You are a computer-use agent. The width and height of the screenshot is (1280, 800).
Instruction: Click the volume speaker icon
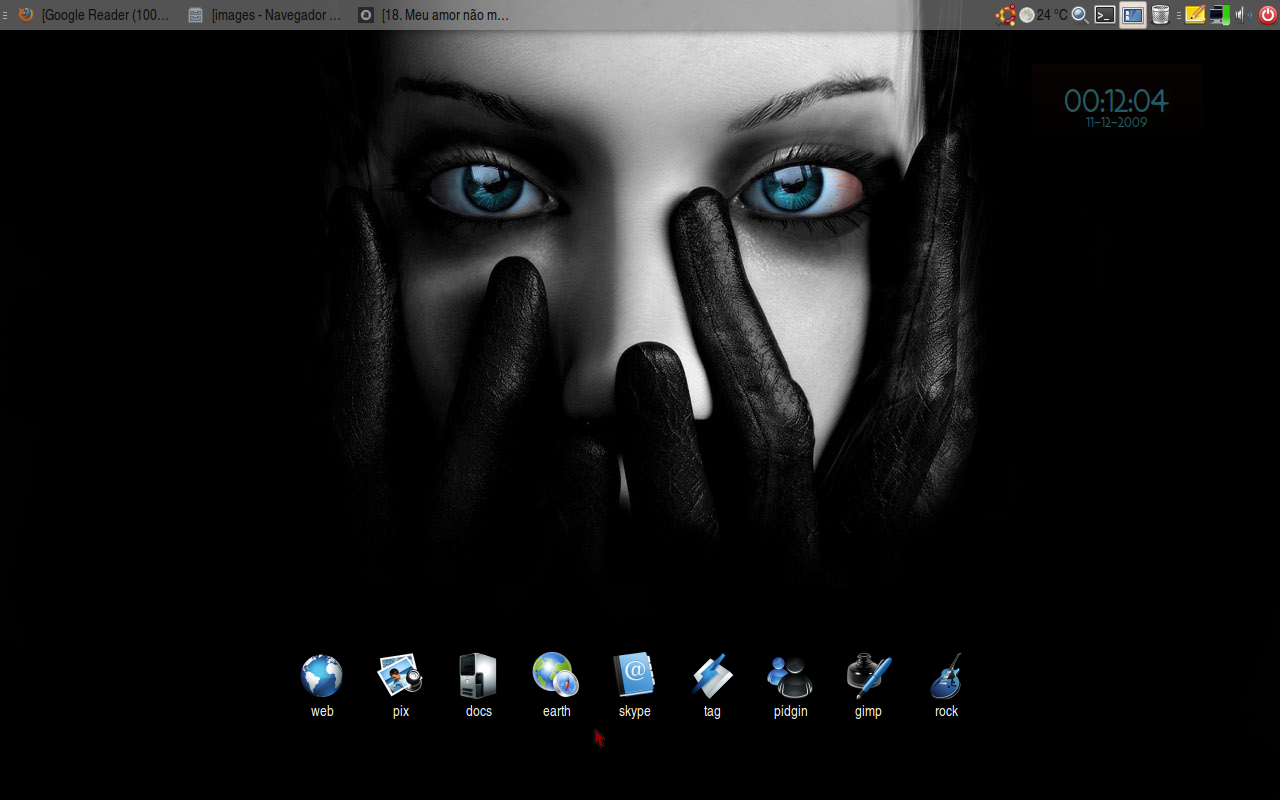point(1243,15)
